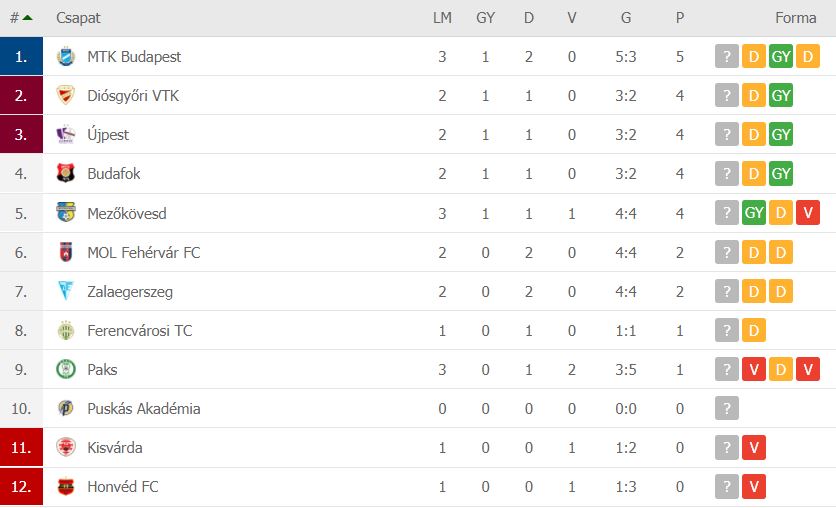Click the Csapat column header

point(78,18)
